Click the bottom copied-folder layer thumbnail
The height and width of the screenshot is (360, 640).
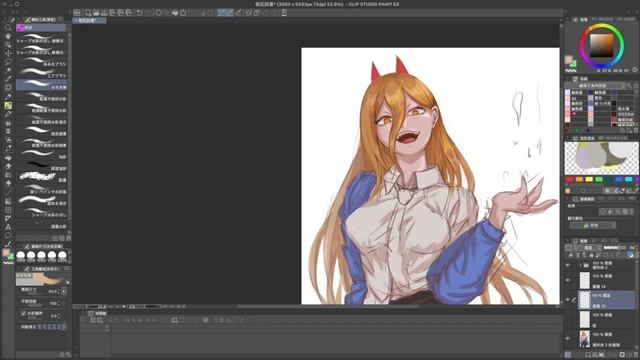pyautogui.click(x=584, y=339)
